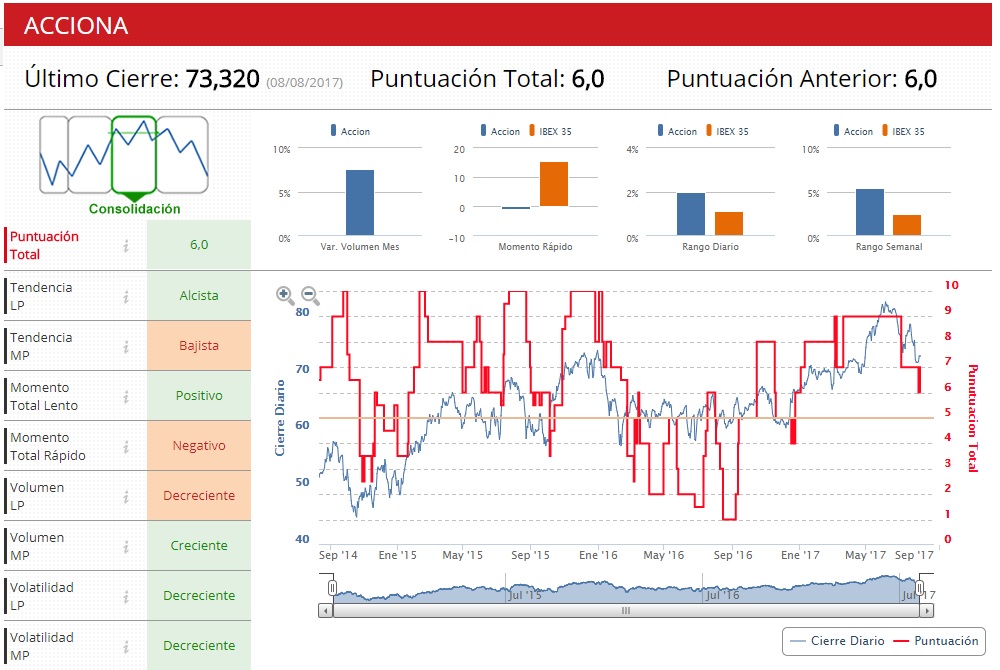1000x670 pixels.
Task: Select the Negativo value cell
Action: pos(199,446)
